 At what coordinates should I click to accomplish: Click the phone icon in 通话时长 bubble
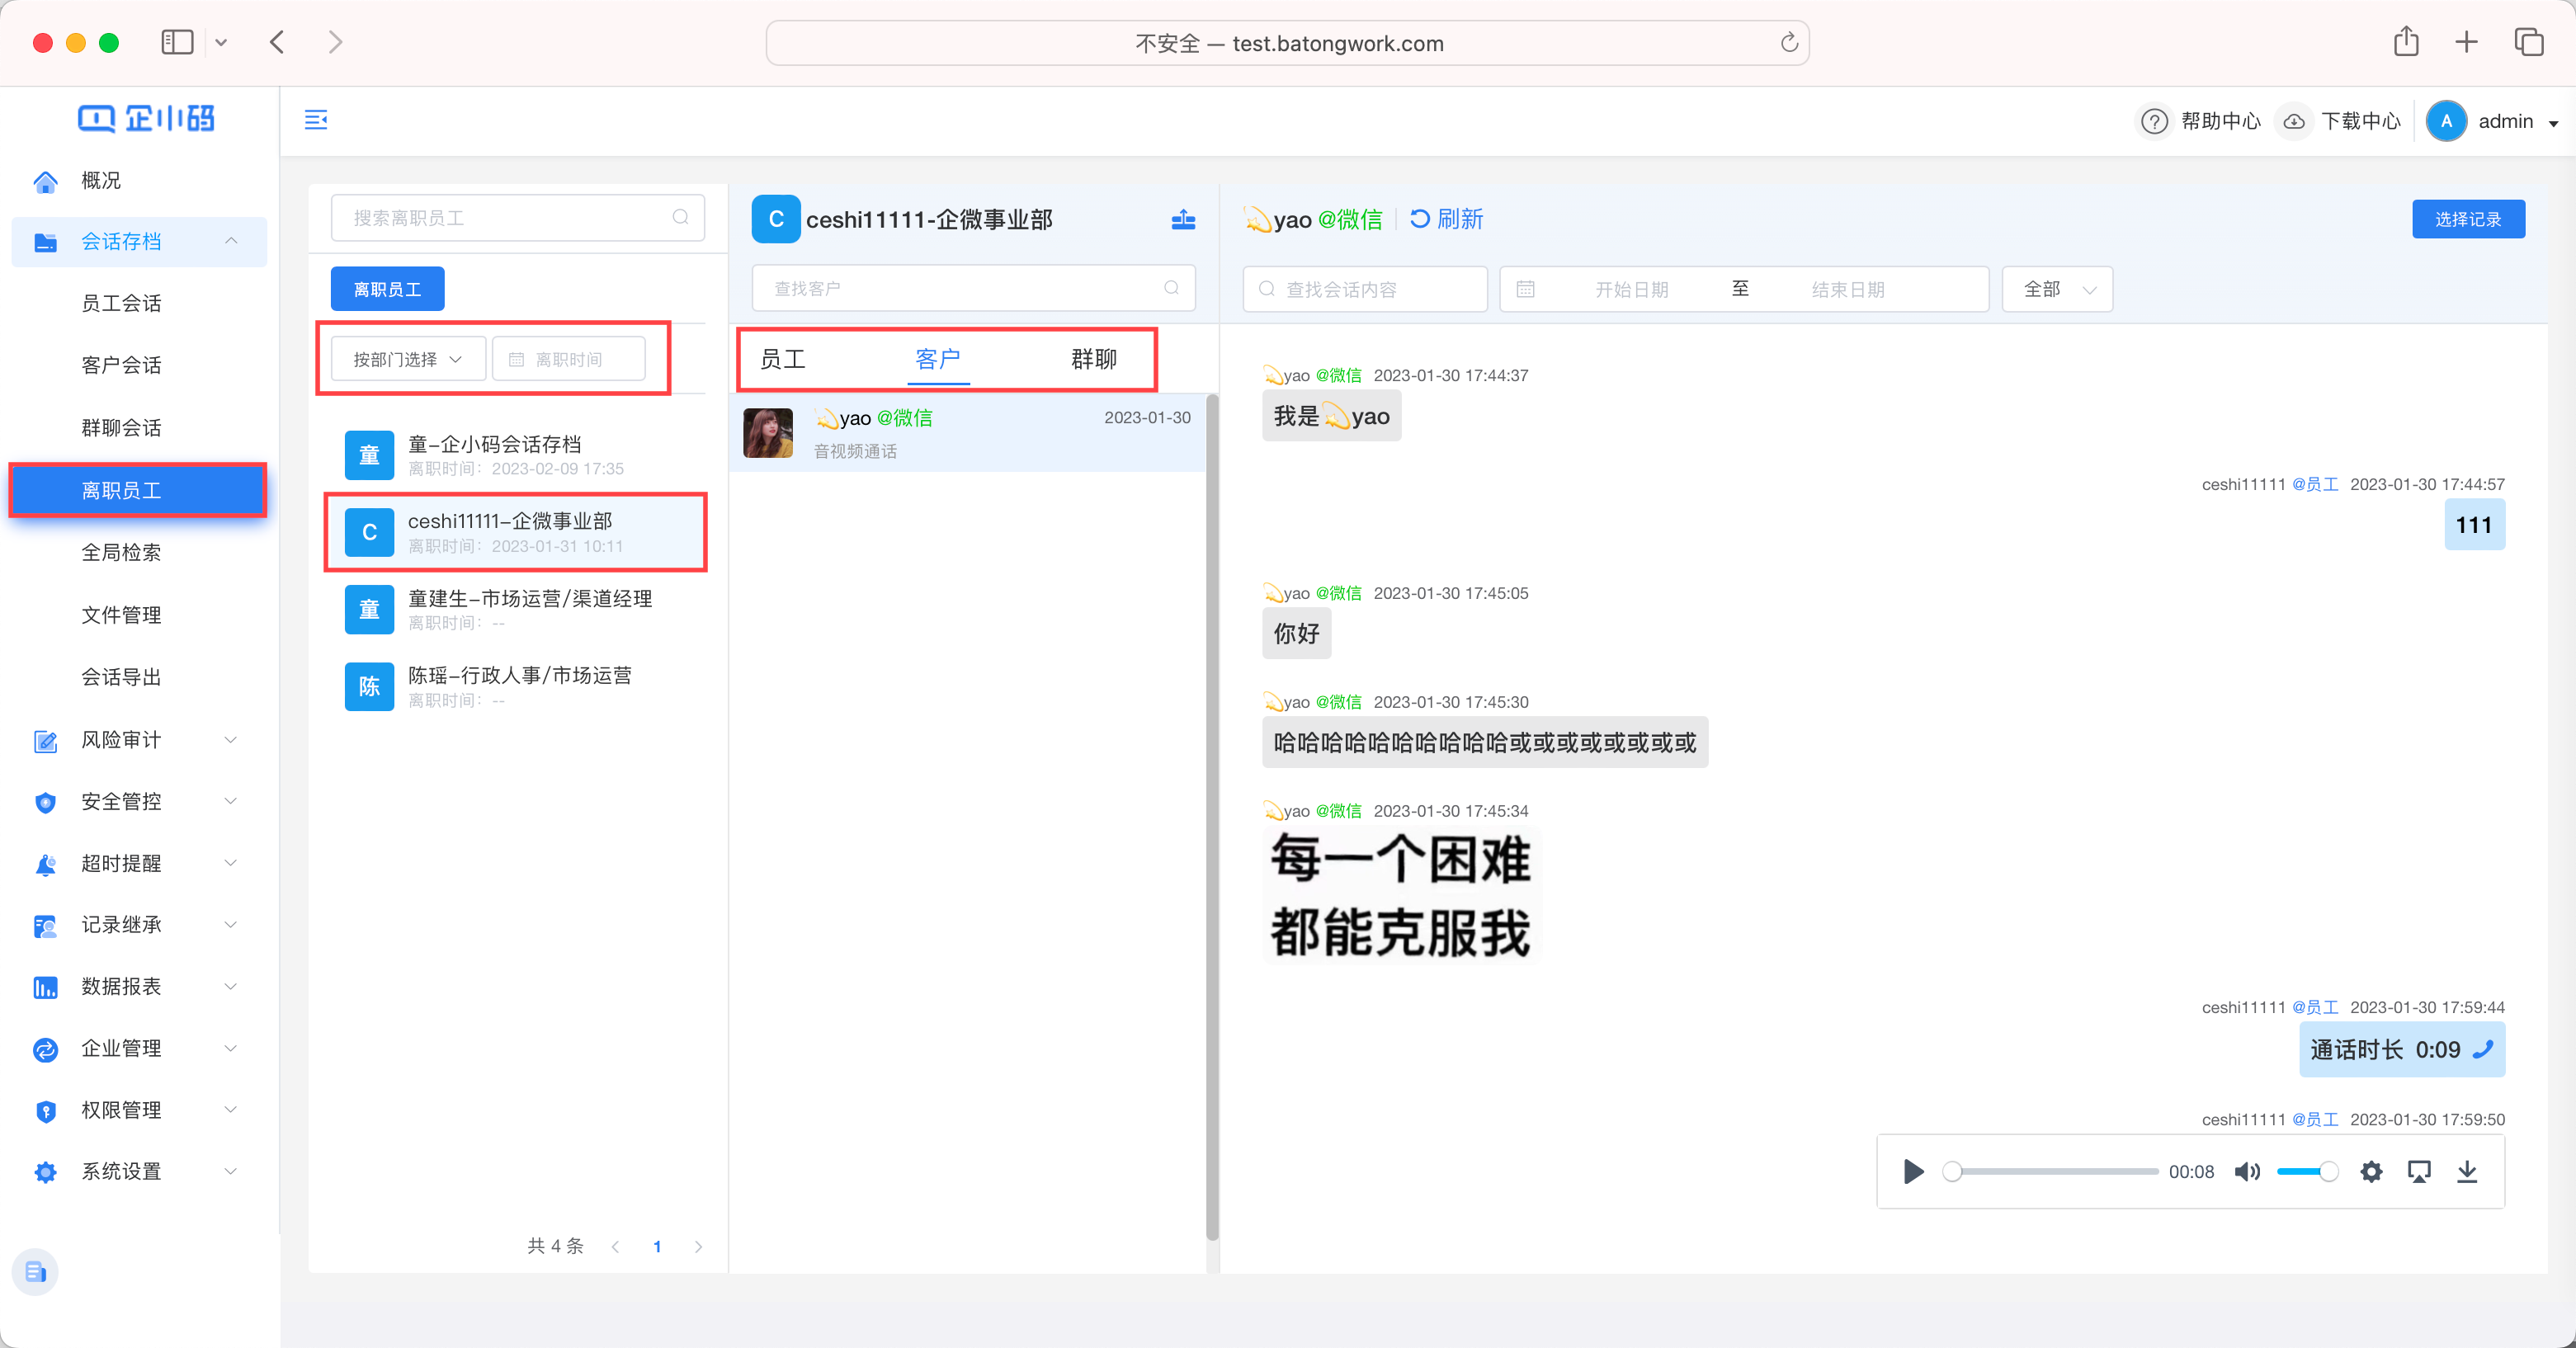(x=2482, y=1049)
